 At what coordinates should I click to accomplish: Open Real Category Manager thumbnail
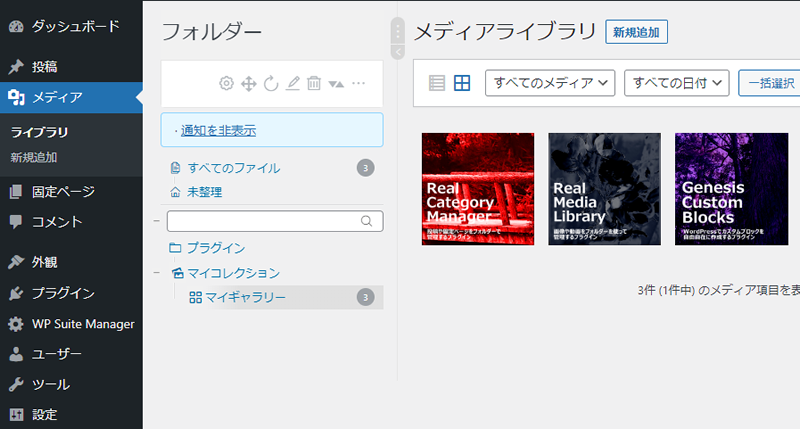tap(478, 189)
